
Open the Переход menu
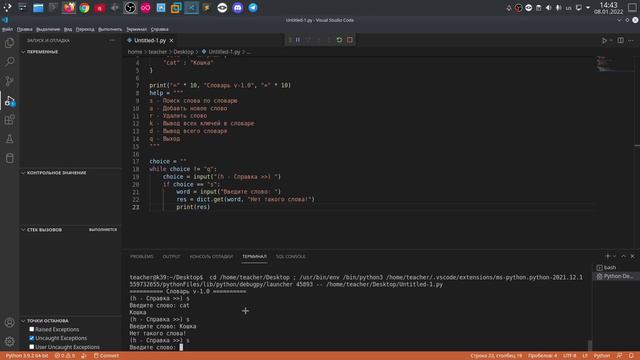point(85,29)
